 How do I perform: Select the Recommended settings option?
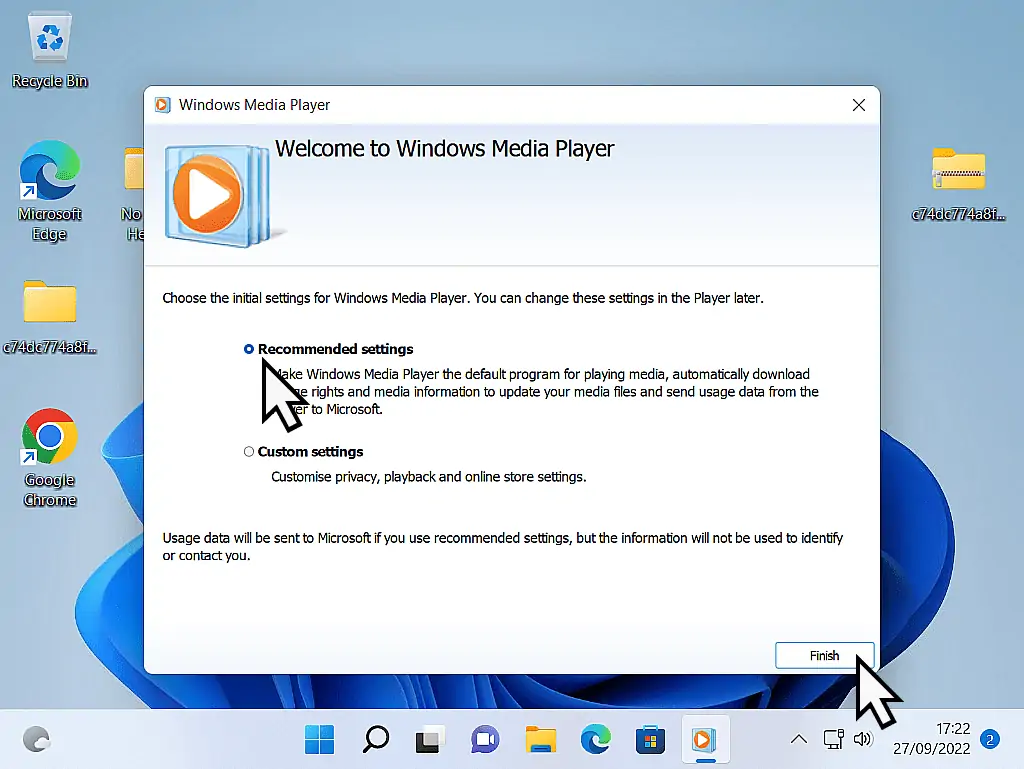coord(248,349)
